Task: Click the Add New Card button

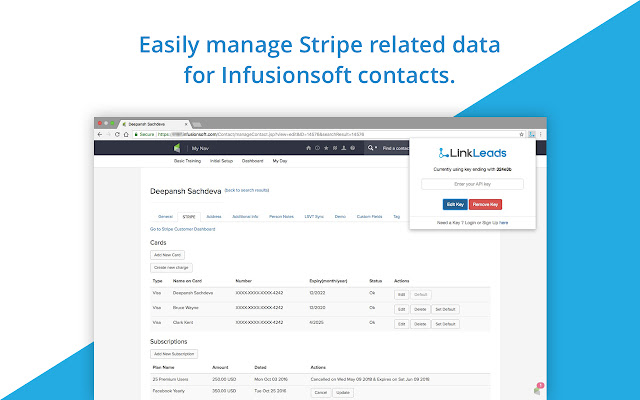Action: 167,255
